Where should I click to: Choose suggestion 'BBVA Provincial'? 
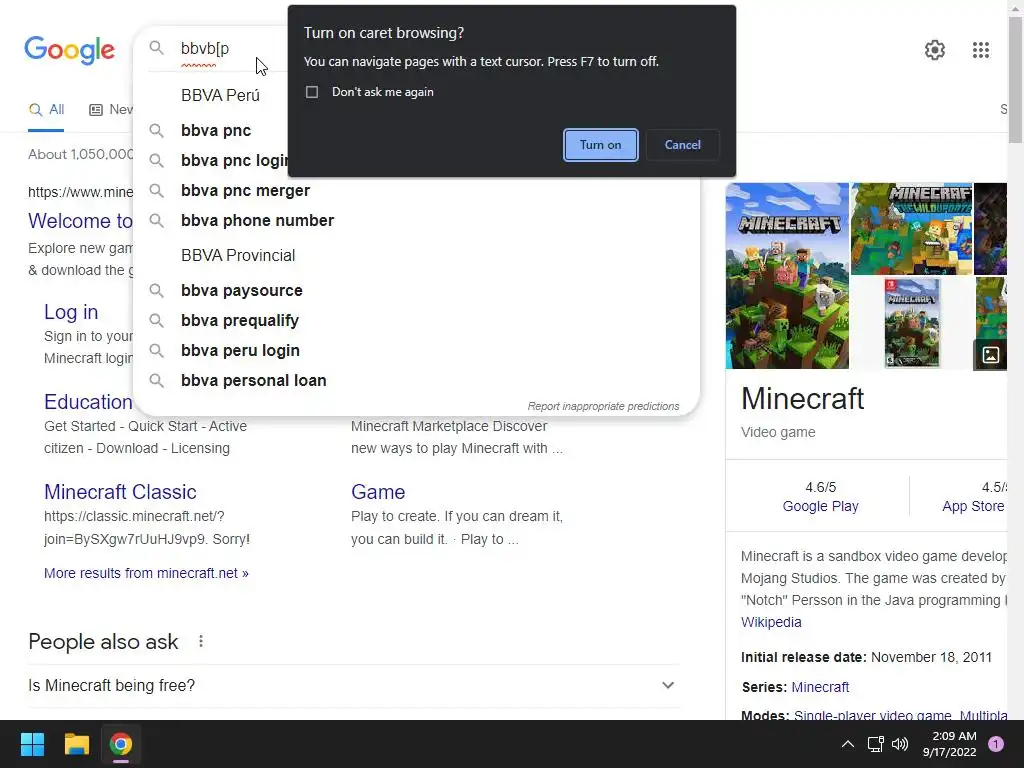point(238,255)
